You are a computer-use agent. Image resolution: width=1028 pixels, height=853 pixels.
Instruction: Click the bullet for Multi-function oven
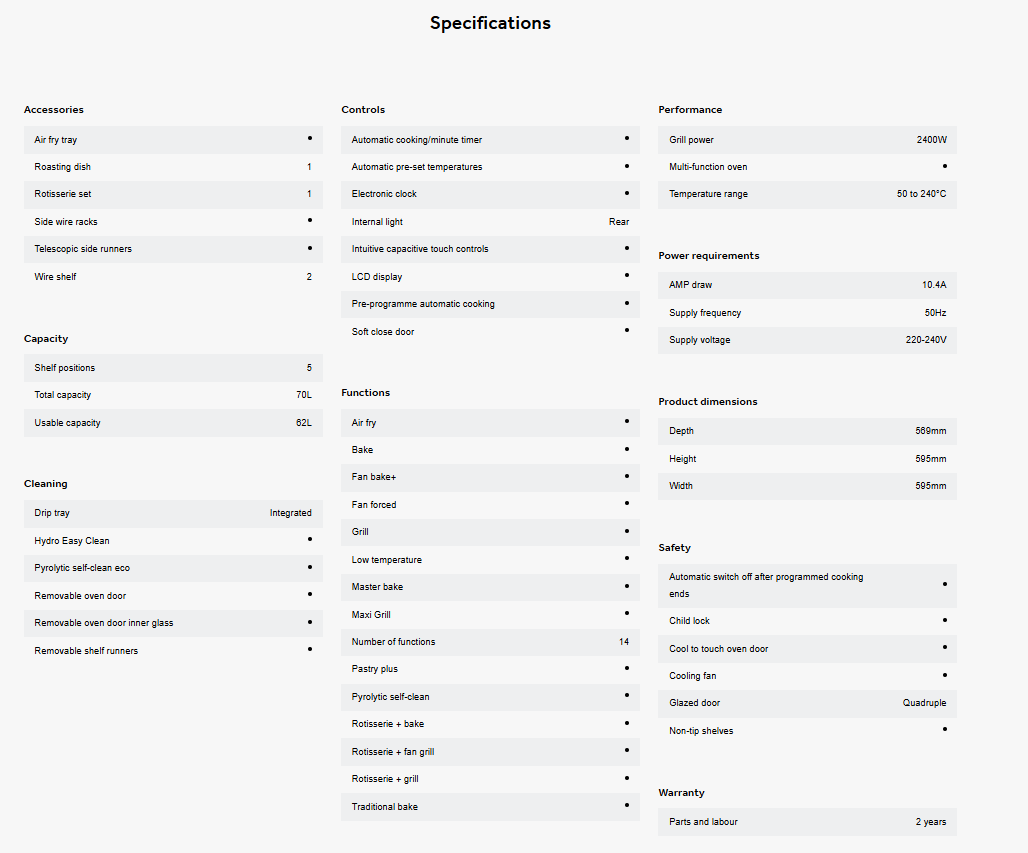tap(944, 166)
